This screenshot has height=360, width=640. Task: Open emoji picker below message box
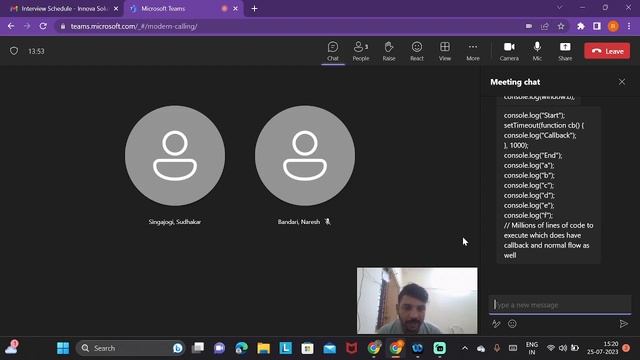(512, 324)
